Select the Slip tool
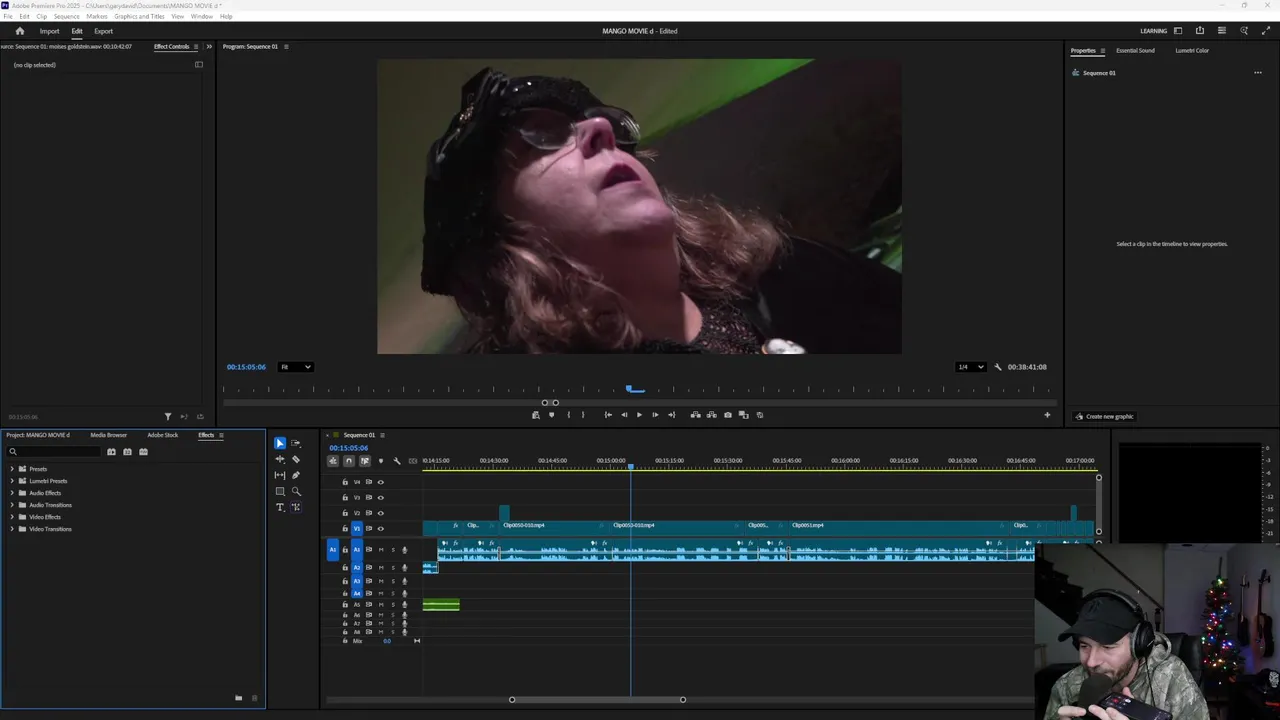Image resolution: width=1280 pixels, height=720 pixels. pos(280,475)
